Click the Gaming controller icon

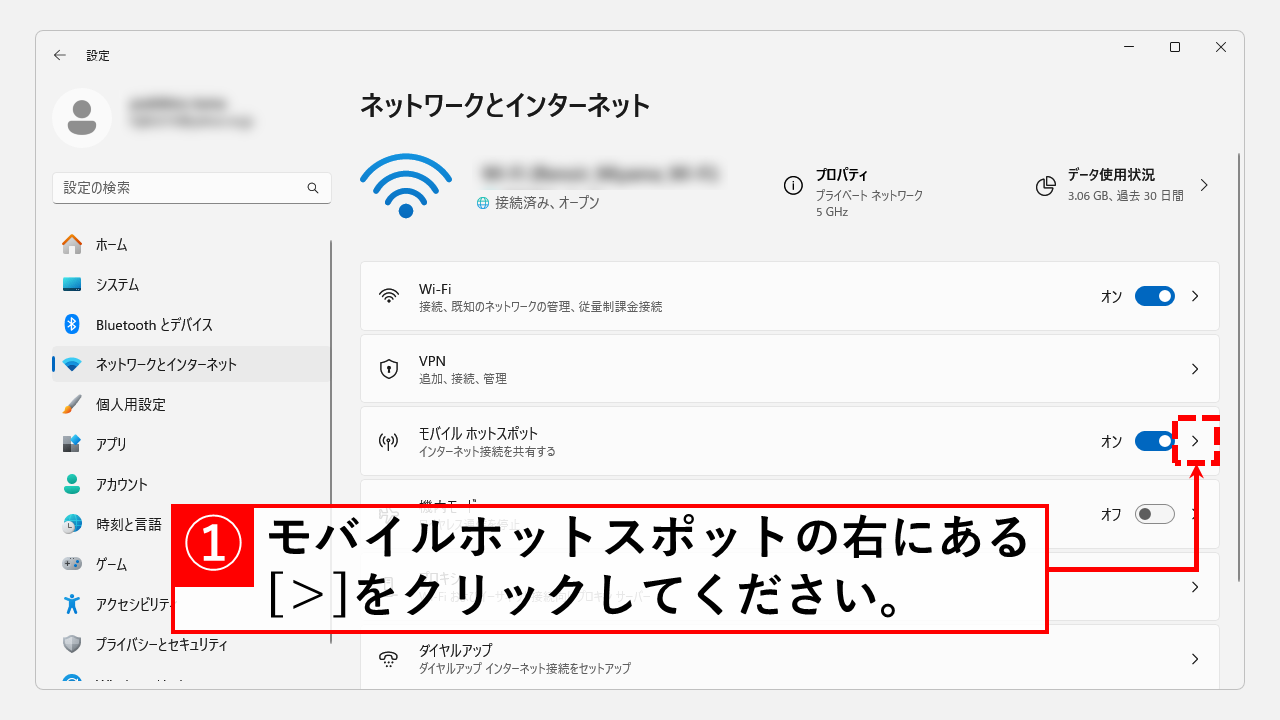tap(72, 564)
